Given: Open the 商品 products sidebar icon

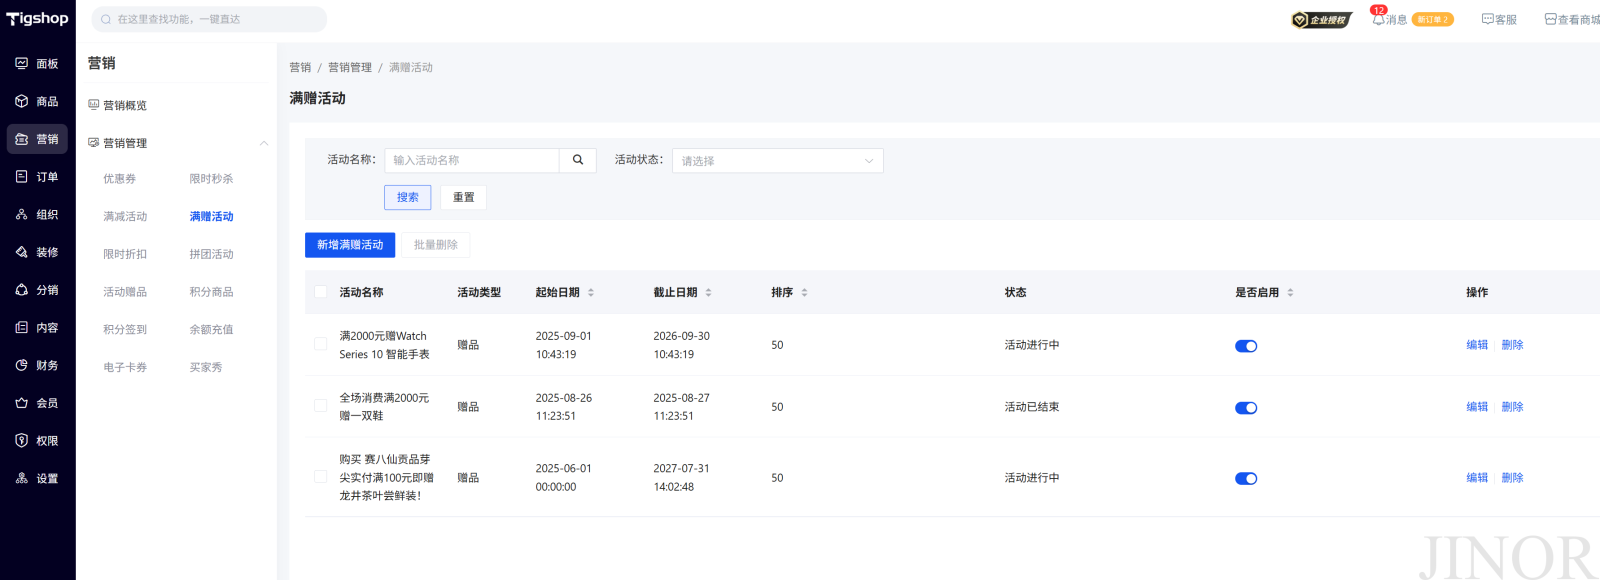Looking at the screenshot, I should 21,101.
